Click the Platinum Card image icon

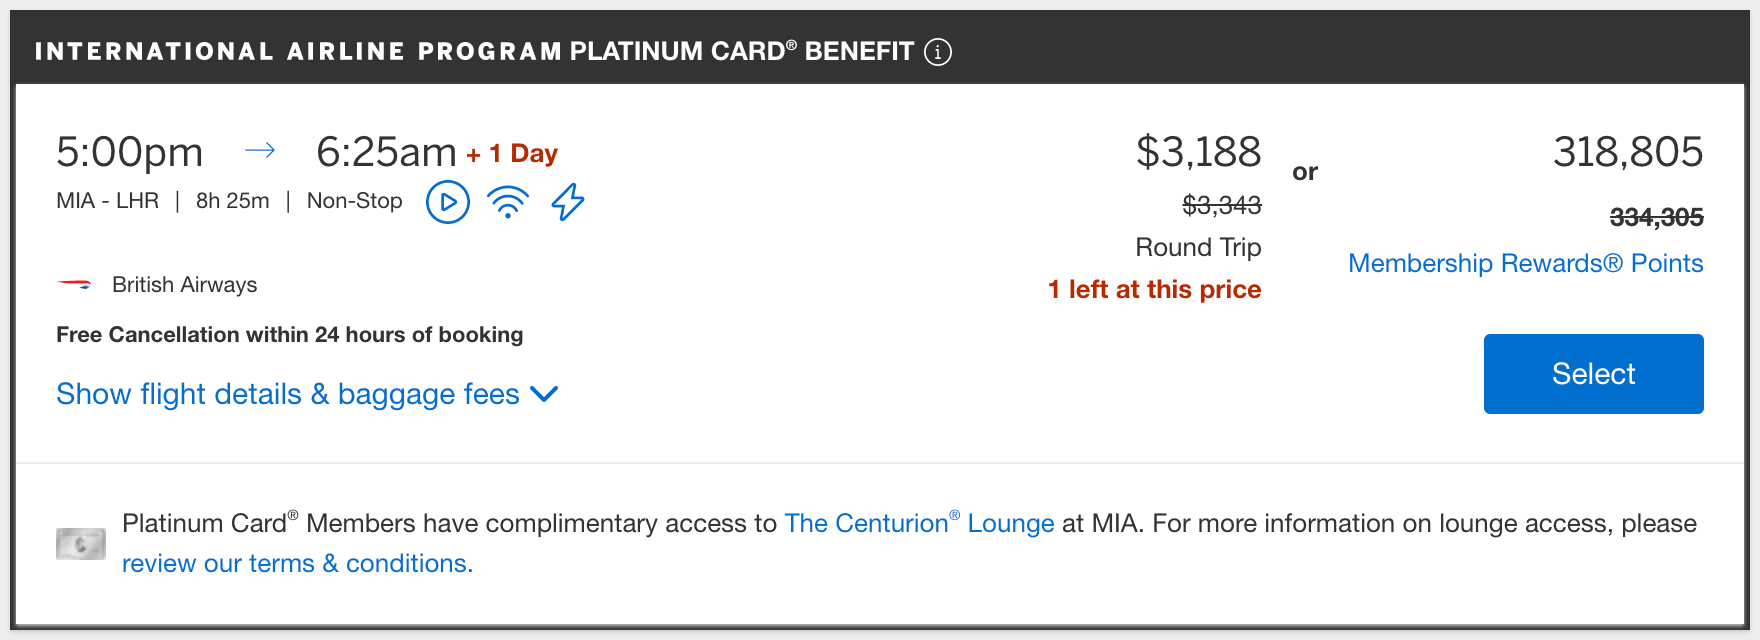coord(81,544)
